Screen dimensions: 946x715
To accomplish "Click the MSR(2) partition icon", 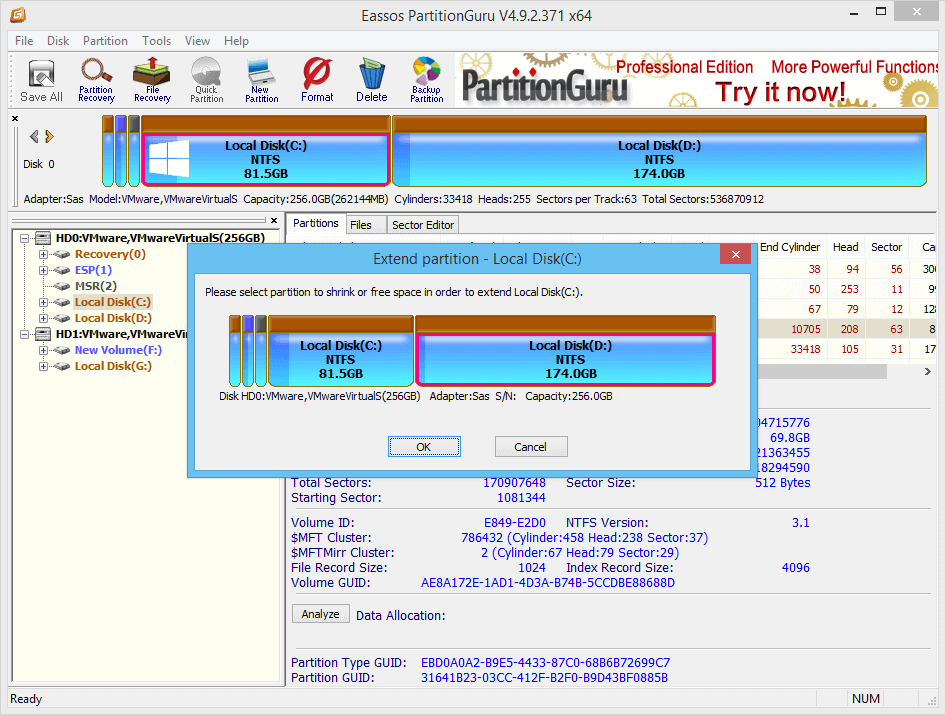I will (x=62, y=287).
